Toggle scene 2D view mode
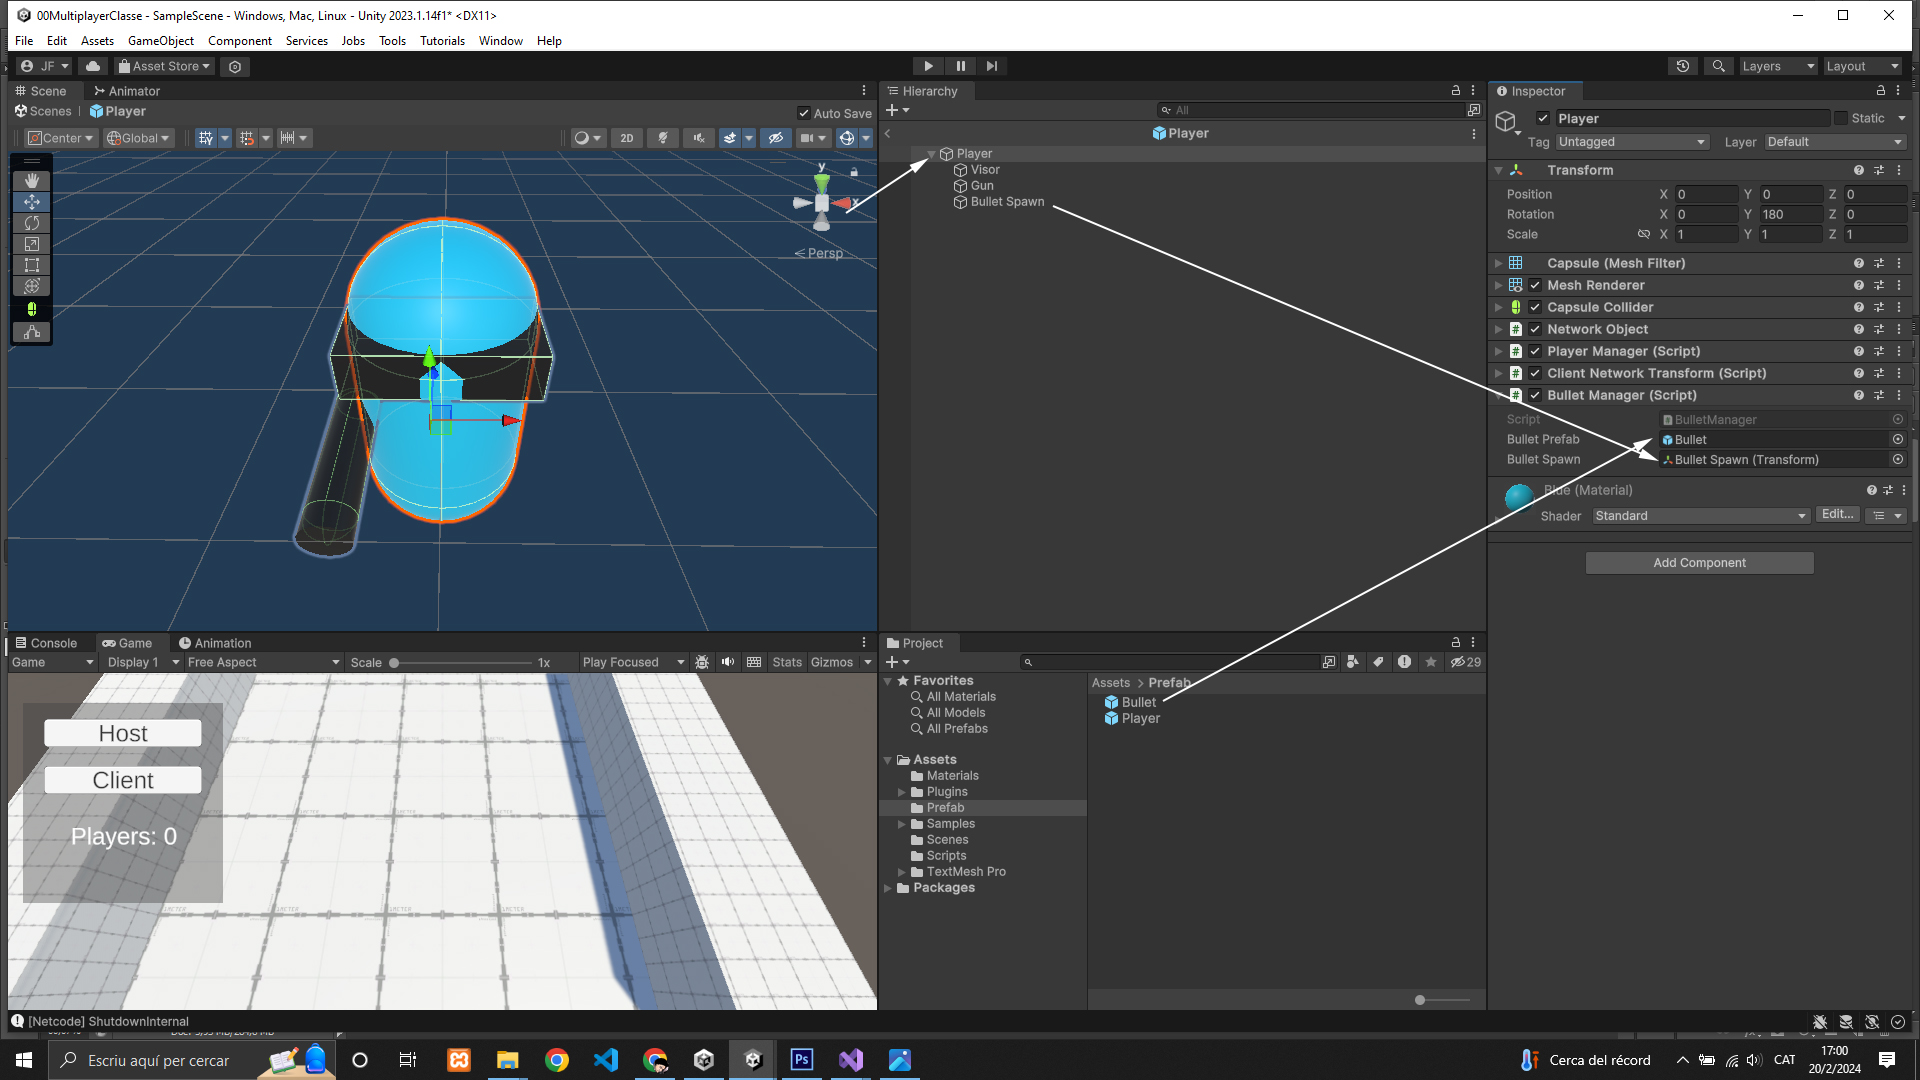The image size is (1920, 1080). 626,138
